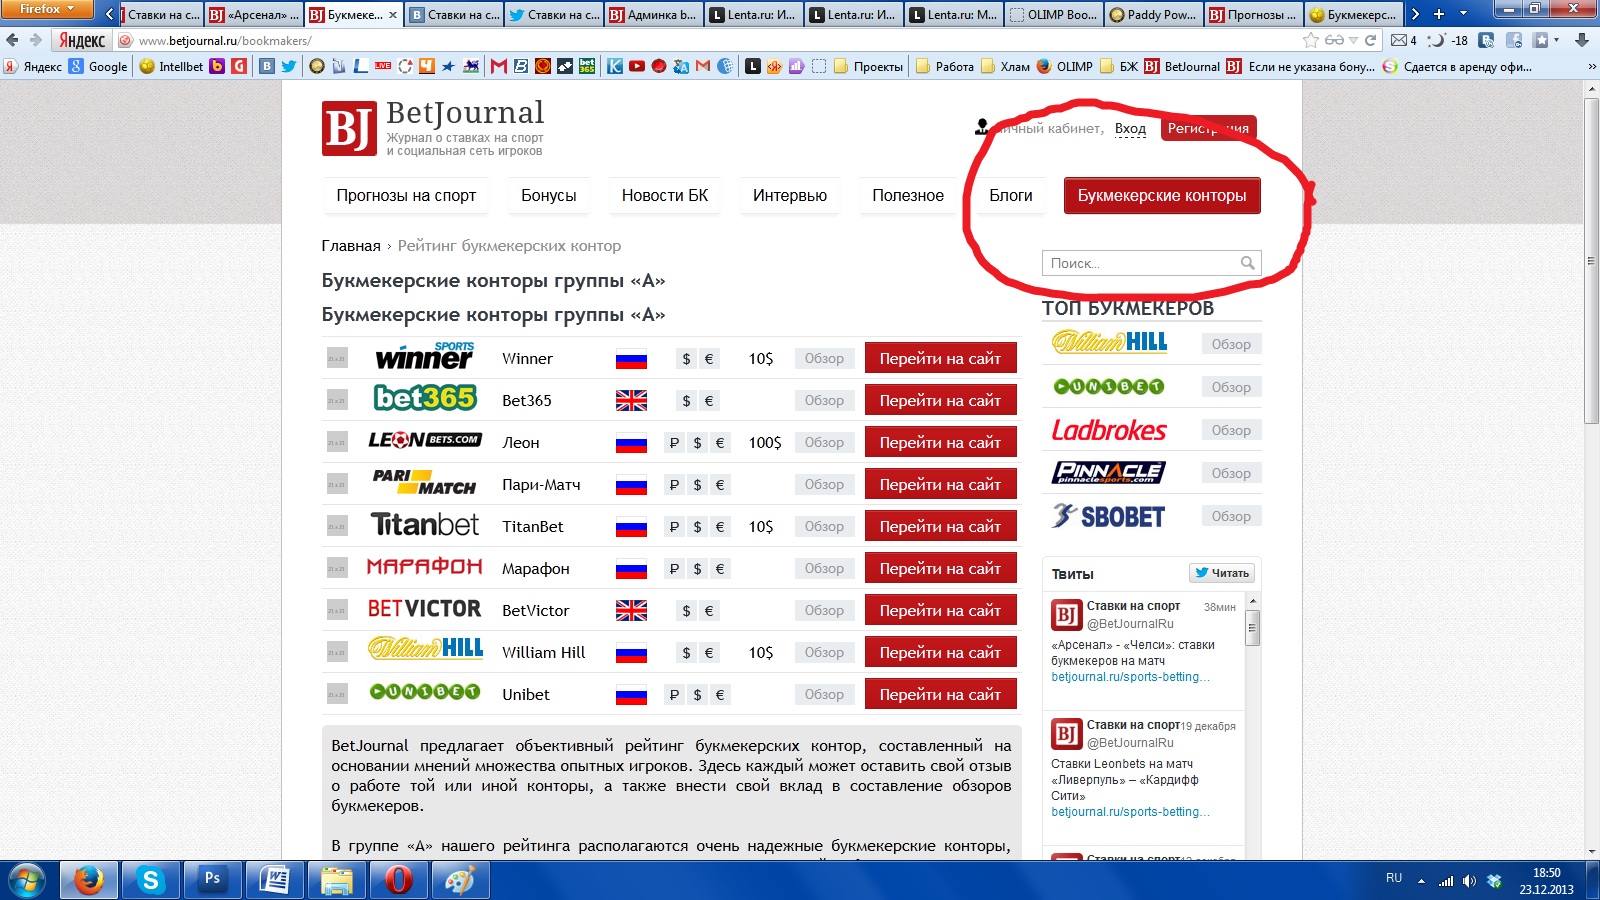The width and height of the screenshot is (1600, 900).
Task: Open the Windows Start button
Action: click(26, 880)
